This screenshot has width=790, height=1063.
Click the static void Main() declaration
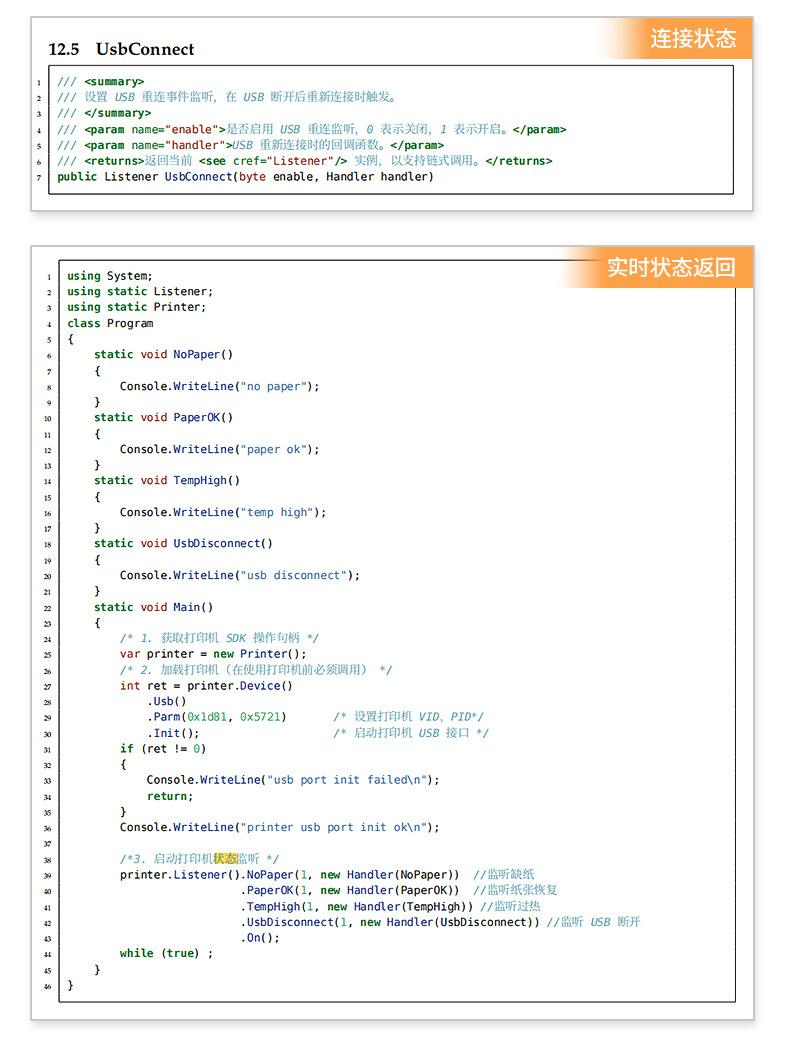pos(154,607)
